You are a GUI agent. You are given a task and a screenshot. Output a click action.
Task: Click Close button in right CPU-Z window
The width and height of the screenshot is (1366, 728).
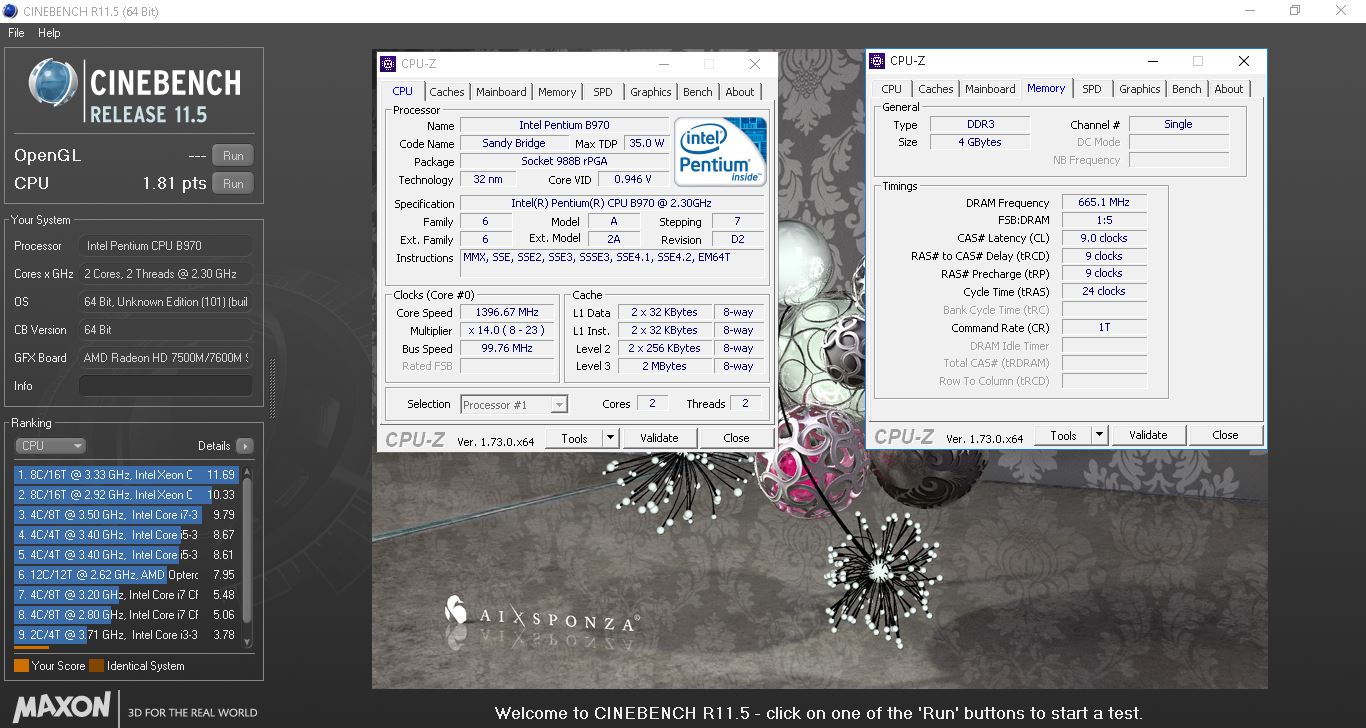(x=1225, y=435)
